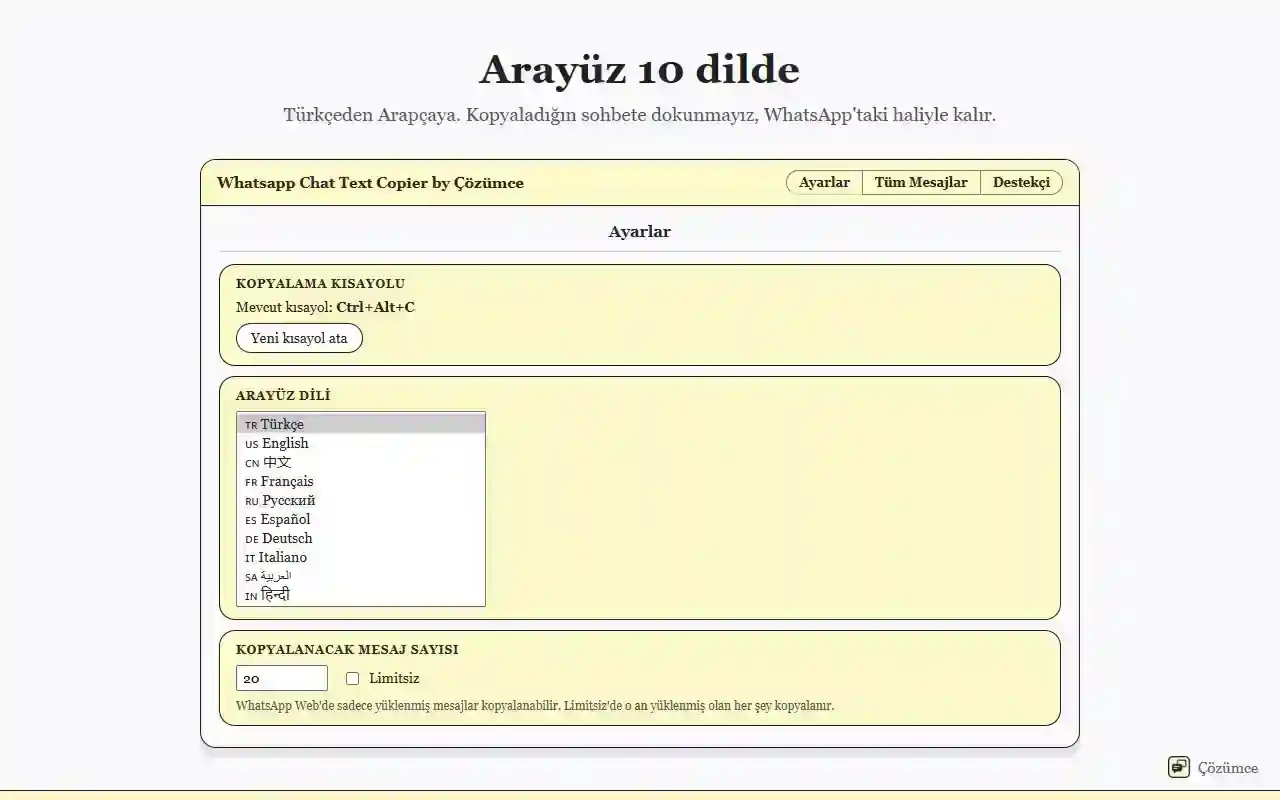Viewport: 1280px width, 800px height.
Task: Select Deutsch from the language list
Action: point(361,538)
